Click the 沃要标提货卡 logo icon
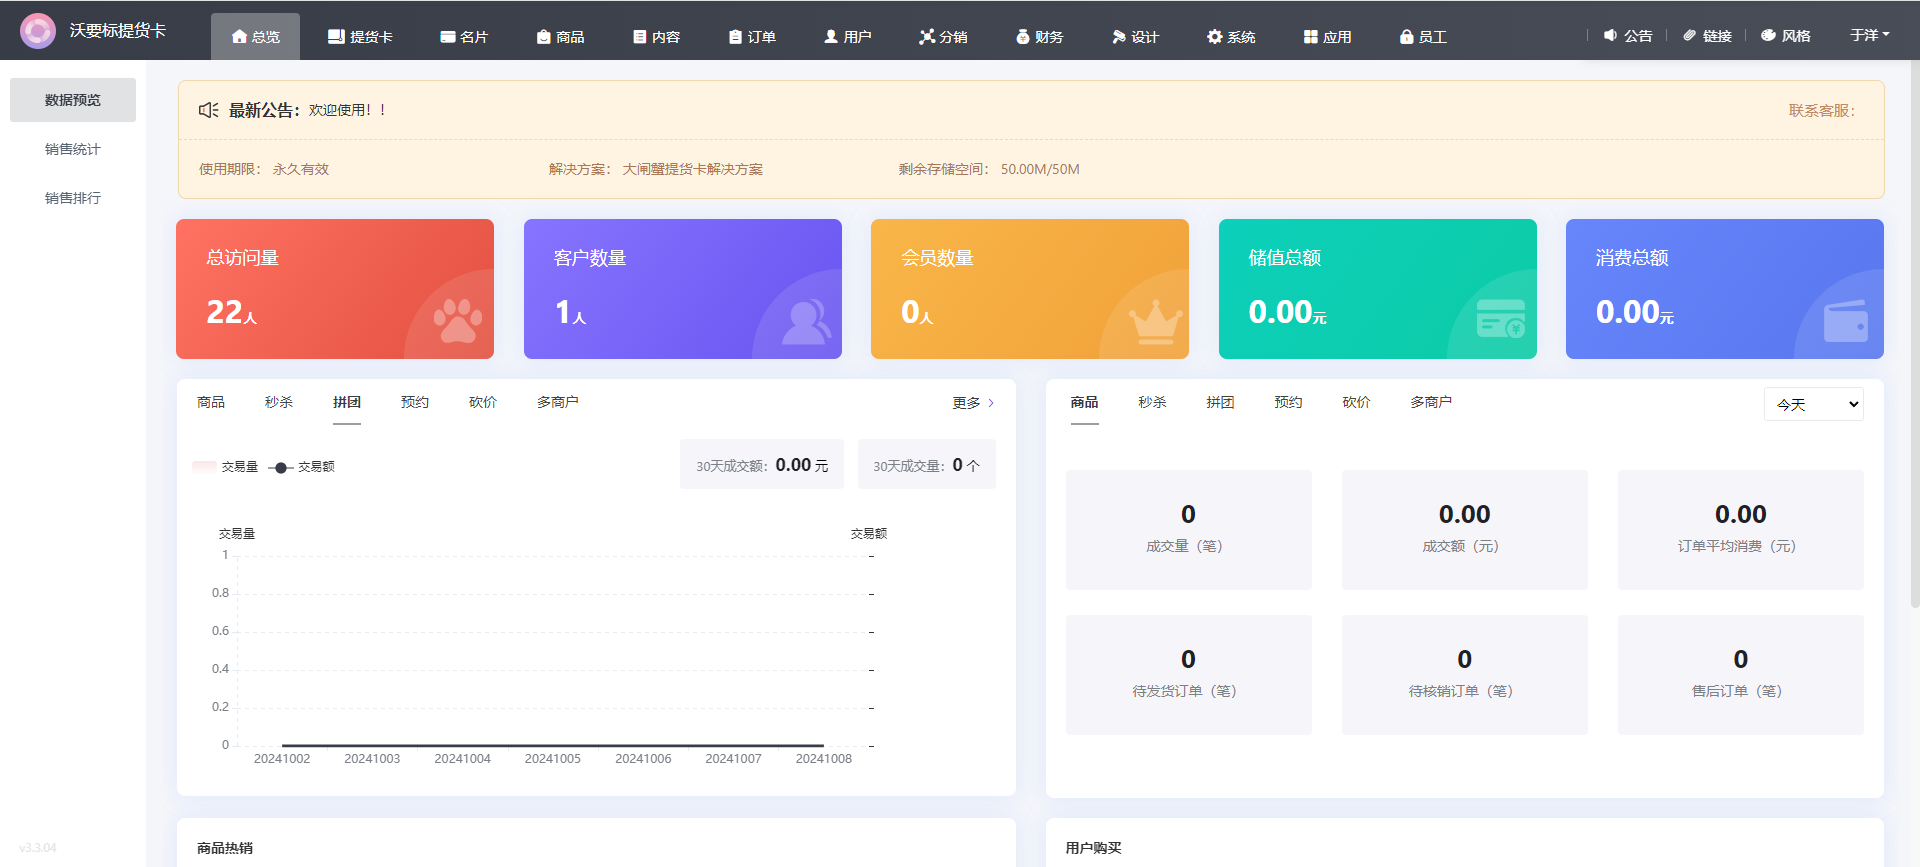 pos(38,31)
